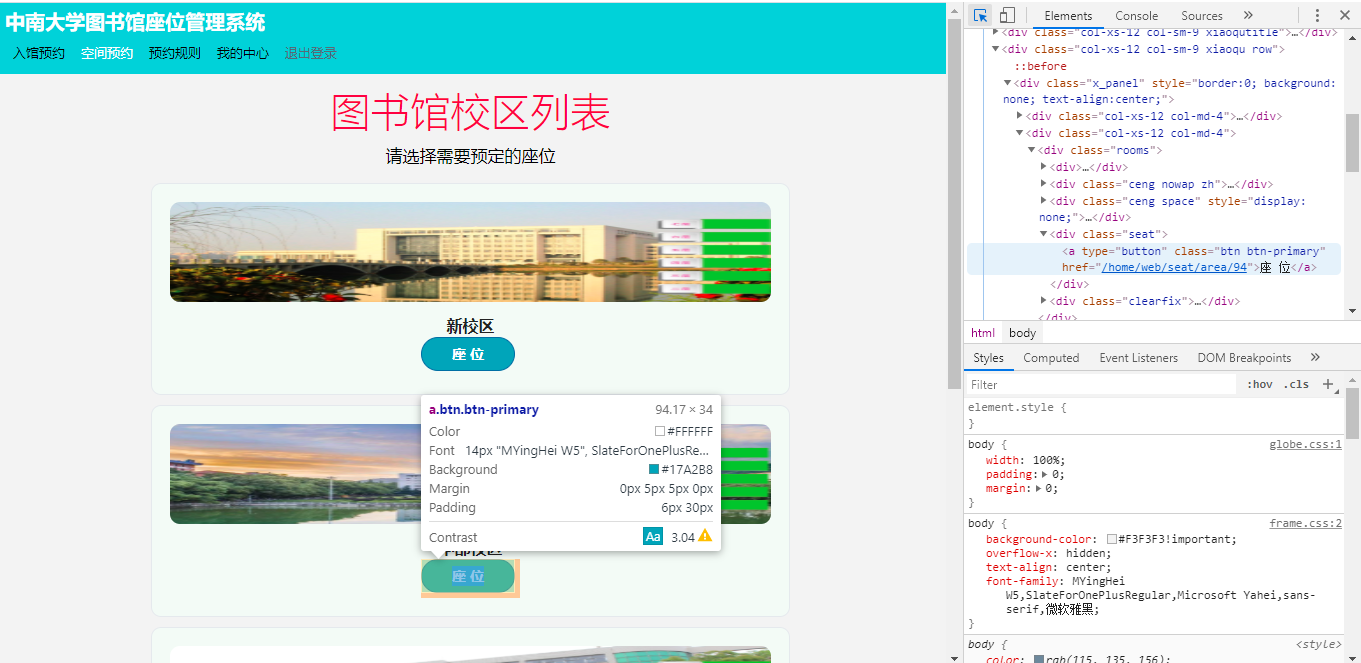The image size is (1361, 663).
Task: Show more Styles sidebar tabs chevron
Action: (1315, 357)
